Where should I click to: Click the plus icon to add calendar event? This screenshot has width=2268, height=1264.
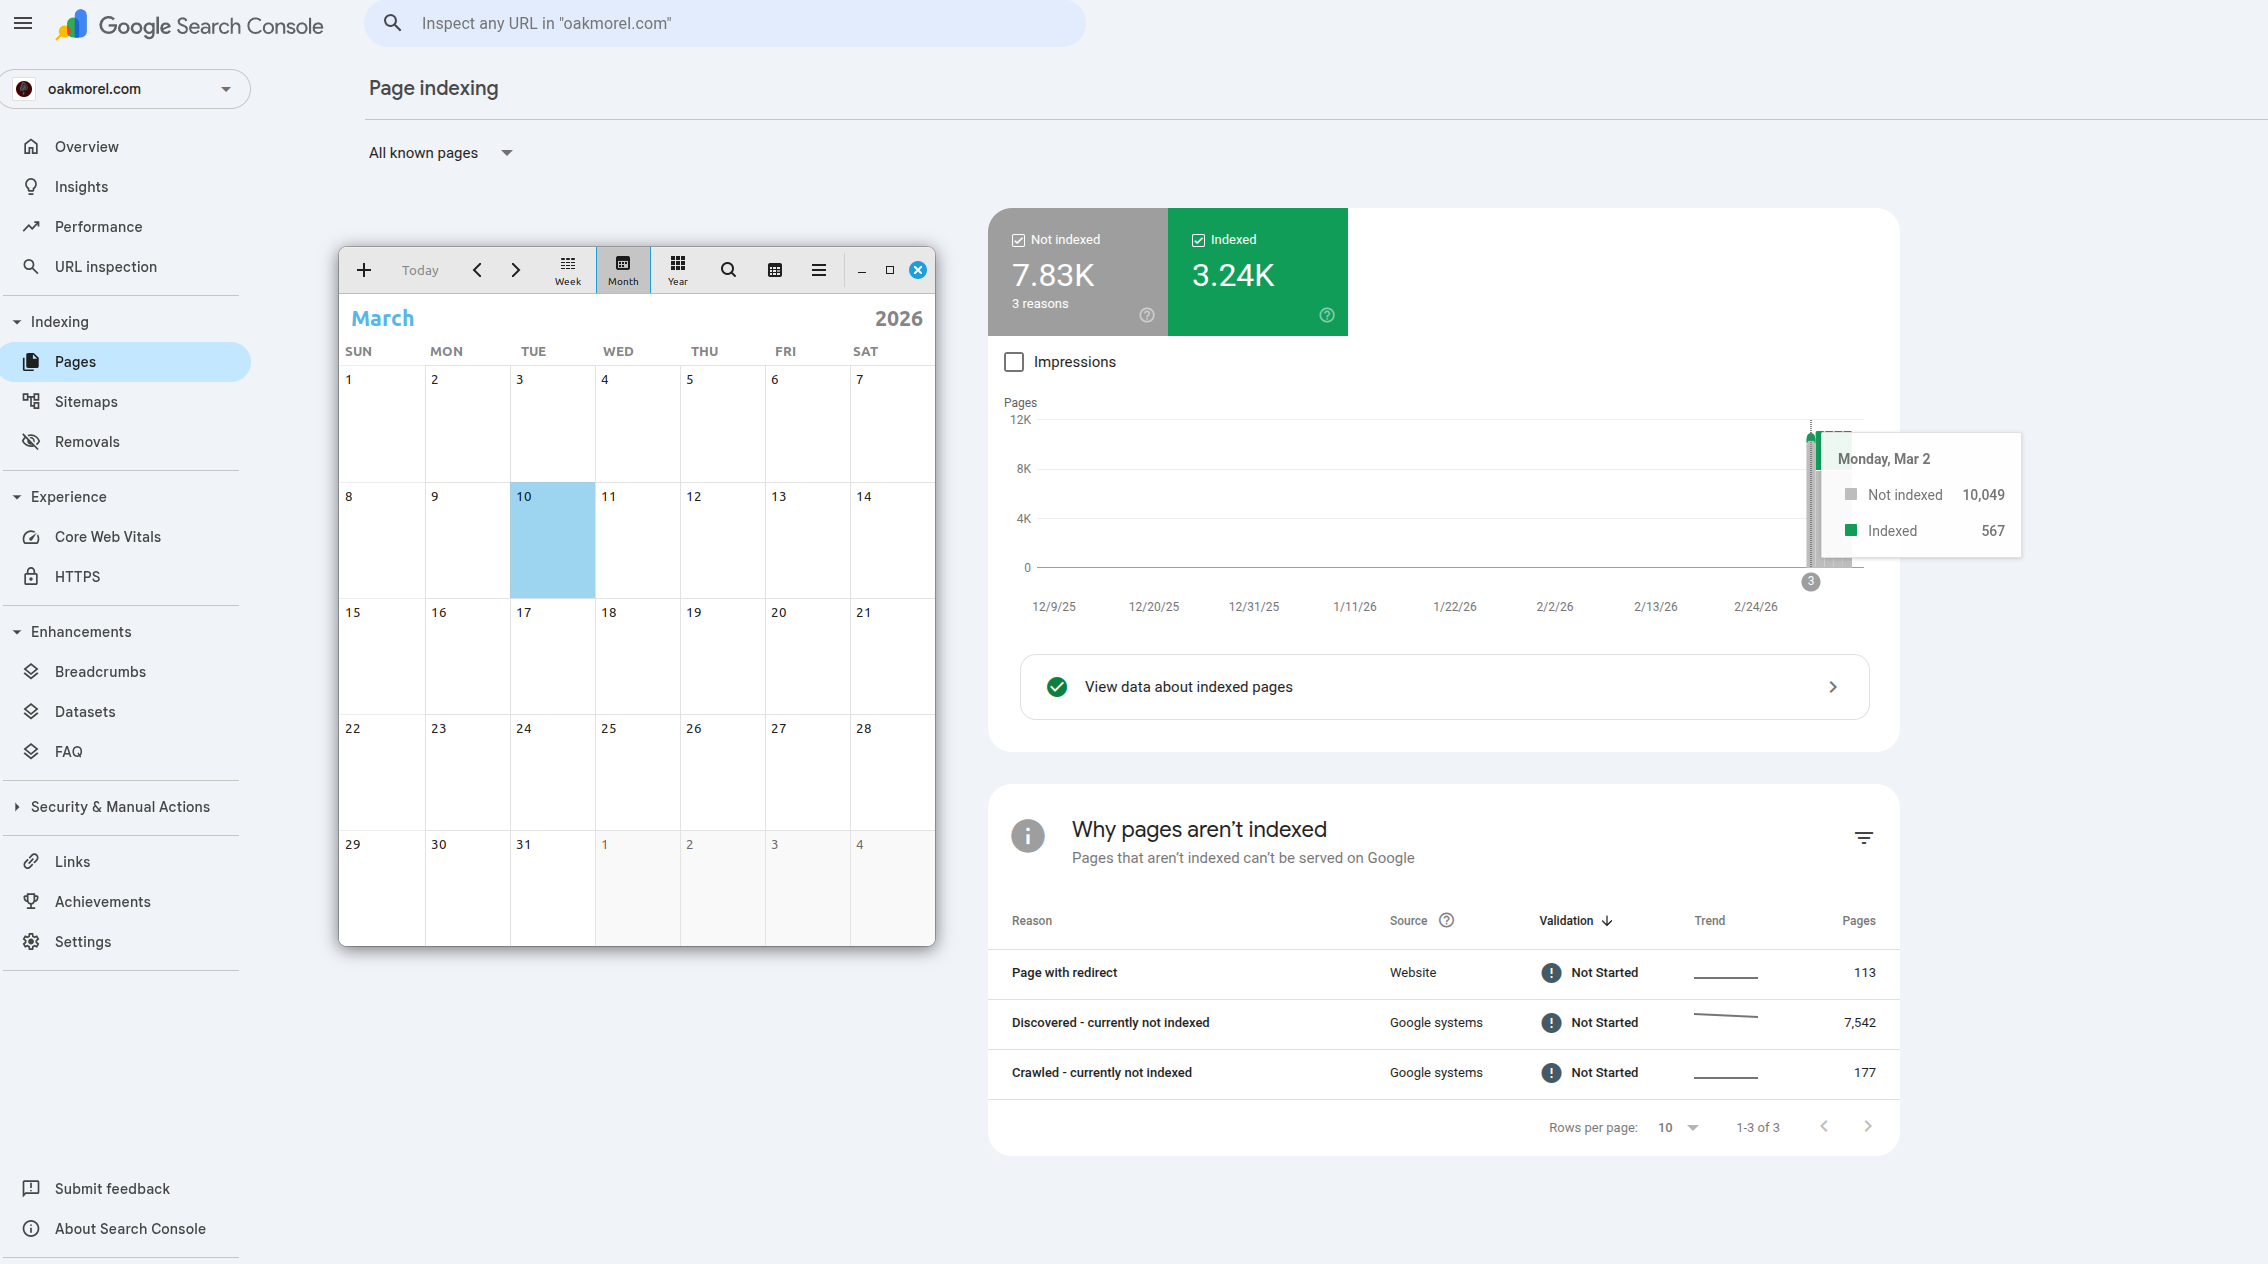click(x=364, y=270)
